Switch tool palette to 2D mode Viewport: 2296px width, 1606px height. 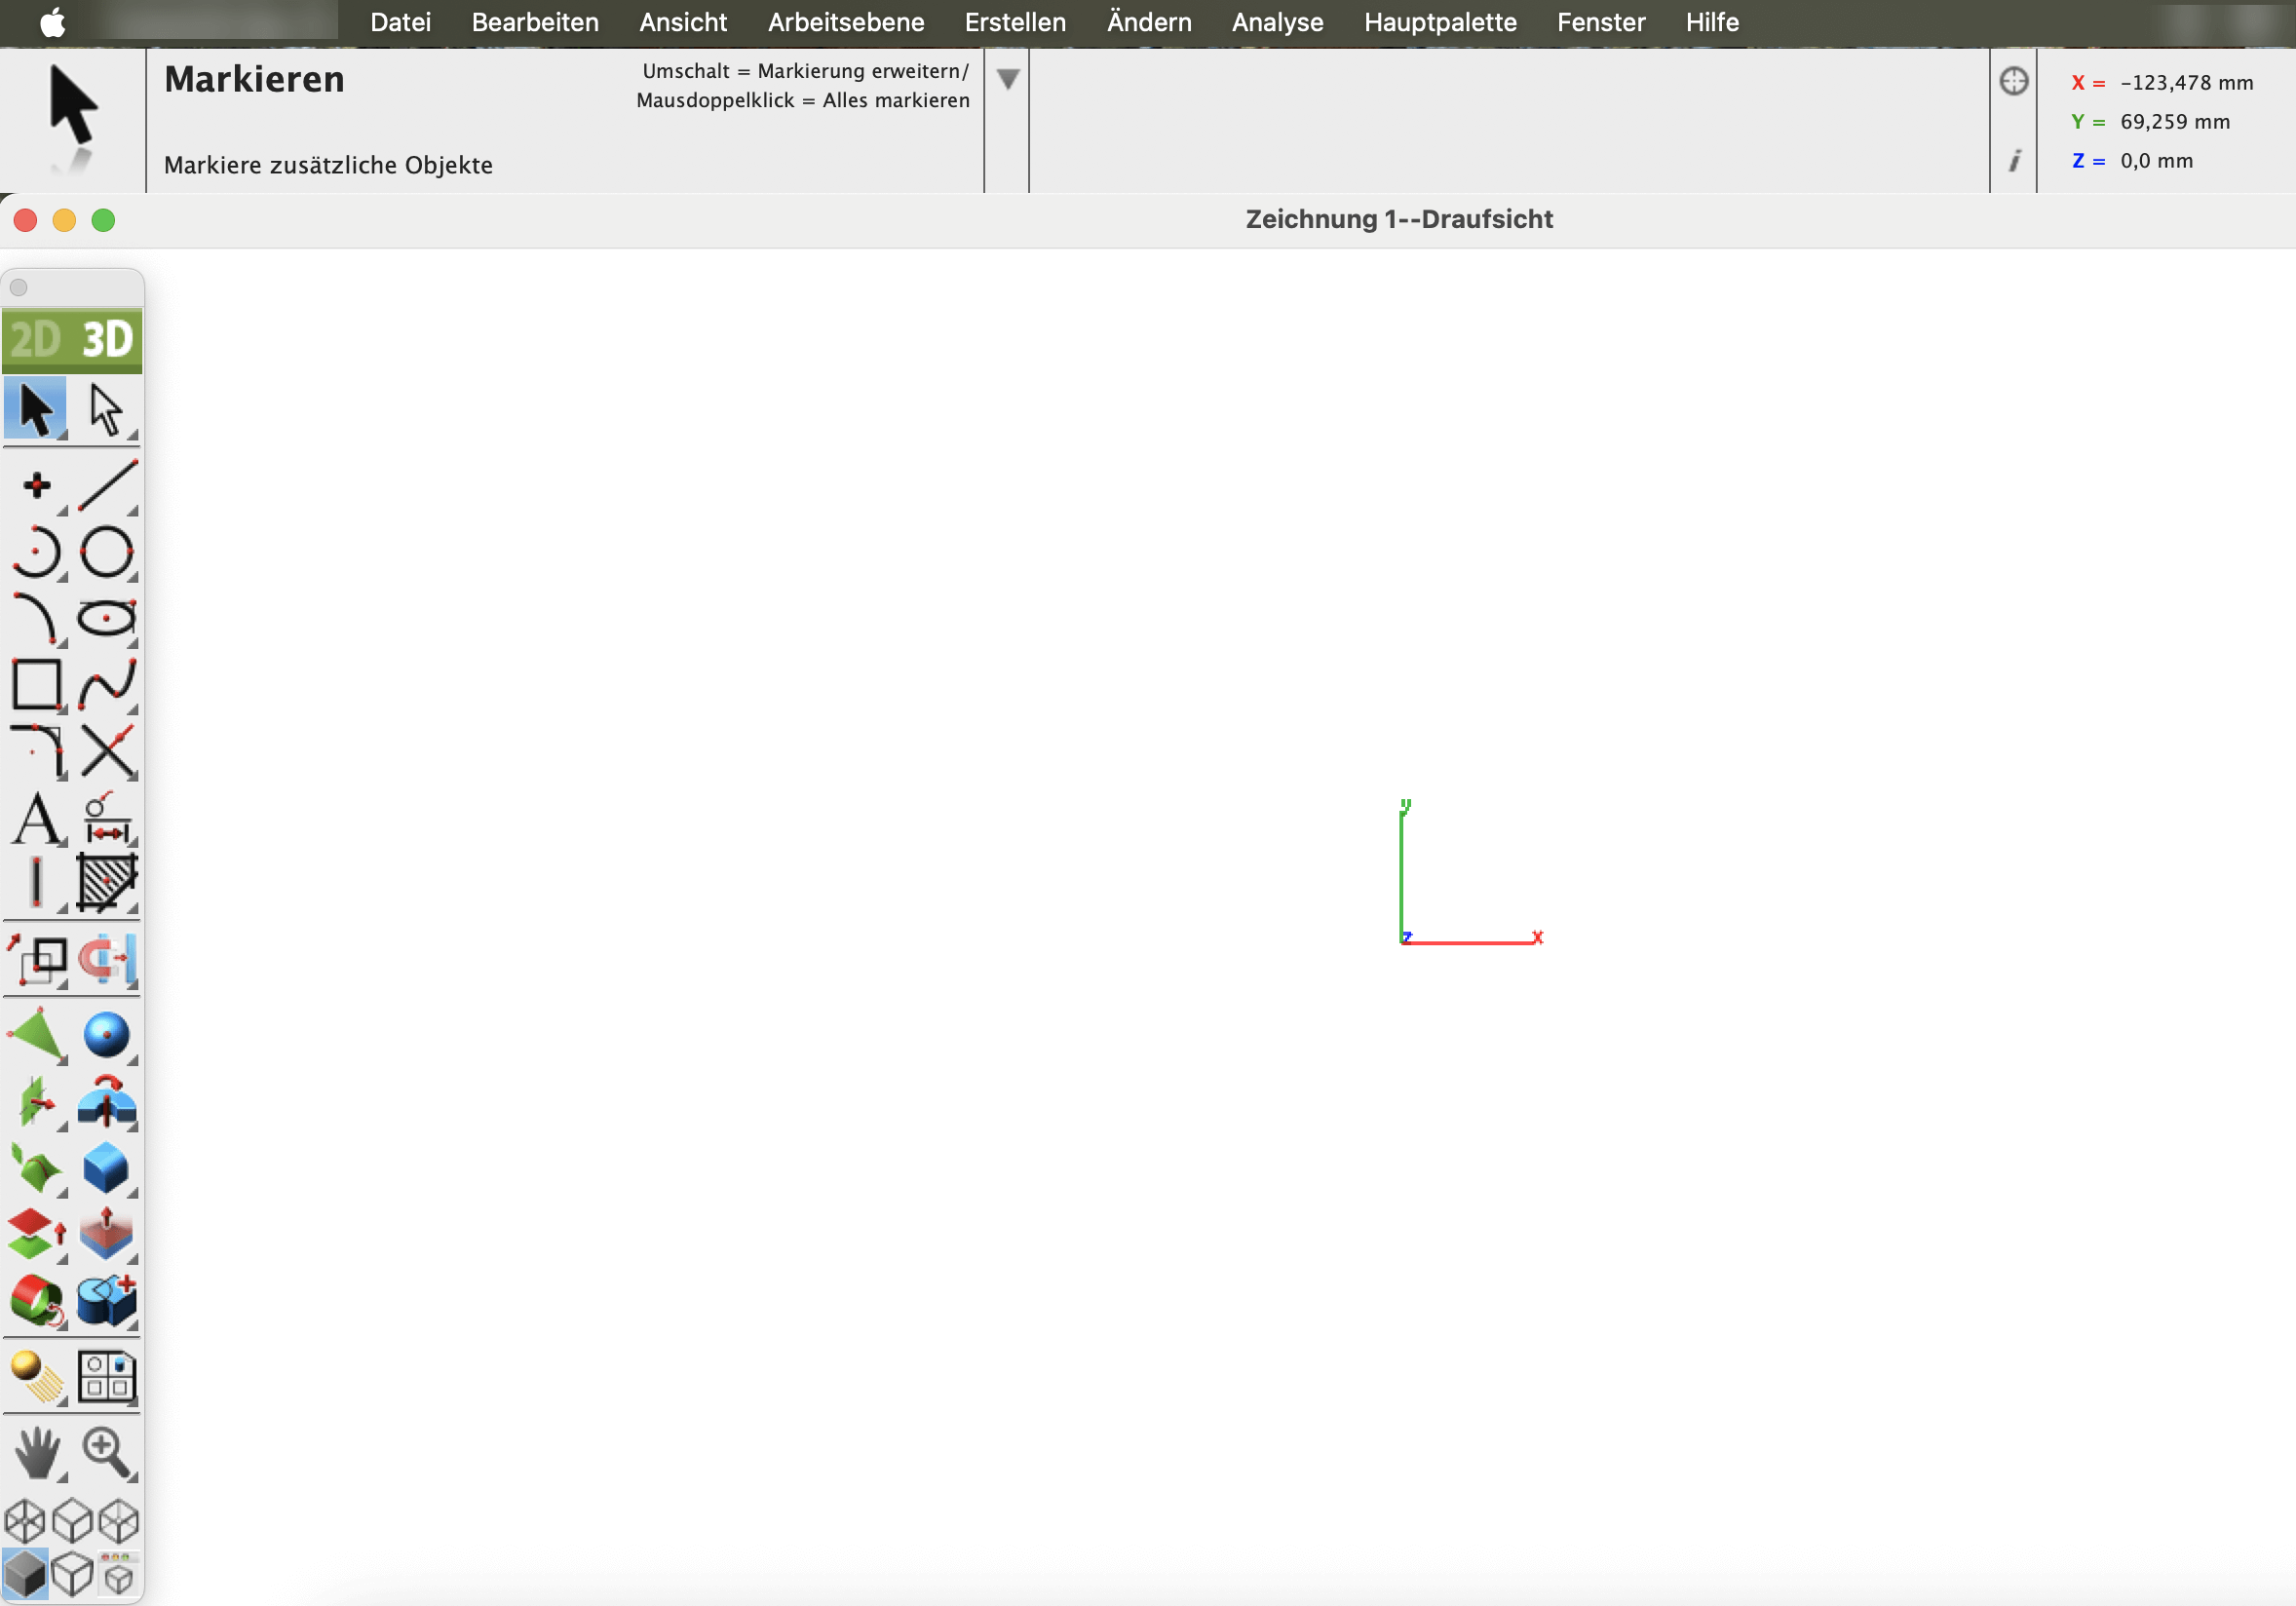click(x=36, y=340)
